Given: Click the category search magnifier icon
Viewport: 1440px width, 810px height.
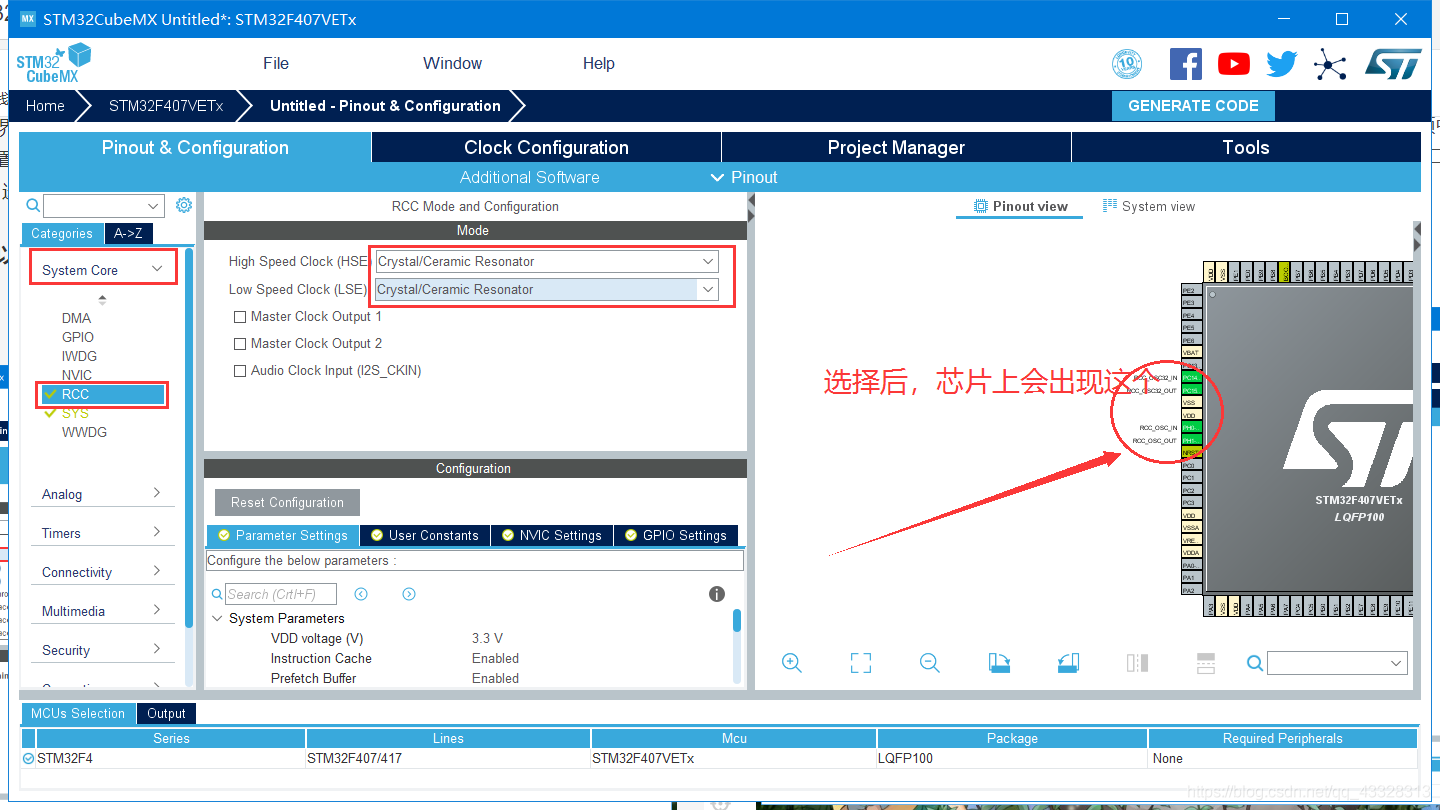Looking at the screenshot, I should point(33,205).
